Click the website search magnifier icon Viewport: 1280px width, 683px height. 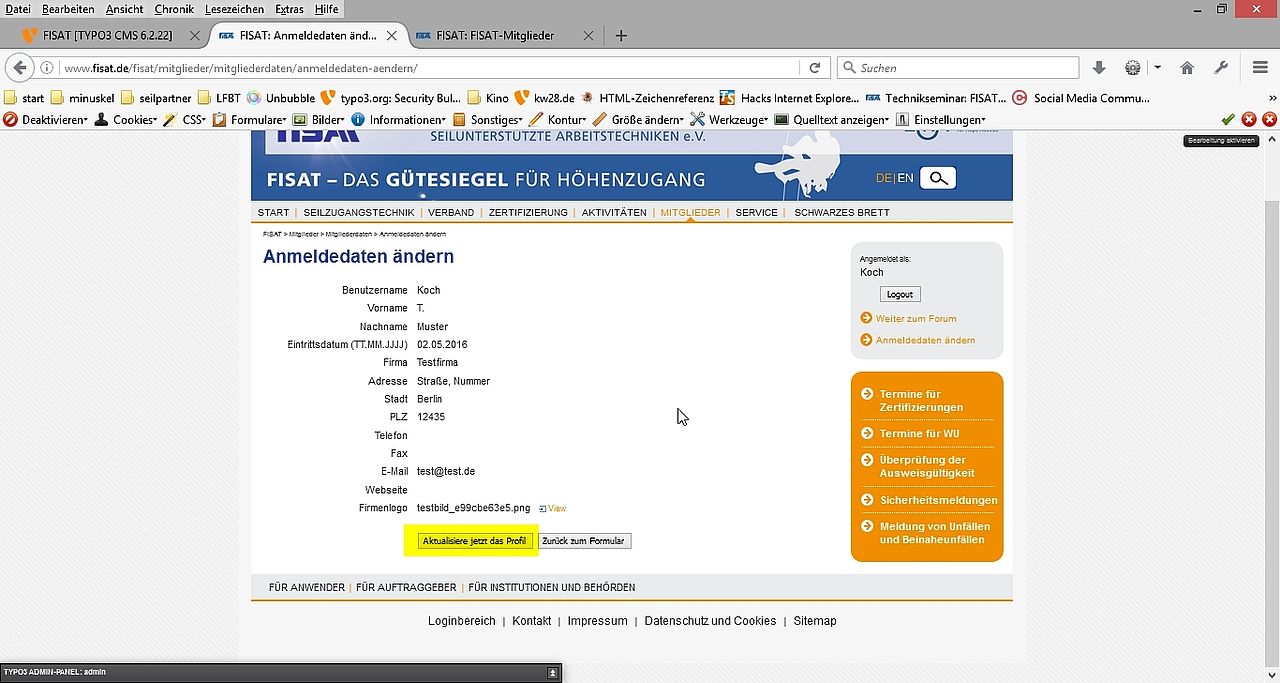938,178
